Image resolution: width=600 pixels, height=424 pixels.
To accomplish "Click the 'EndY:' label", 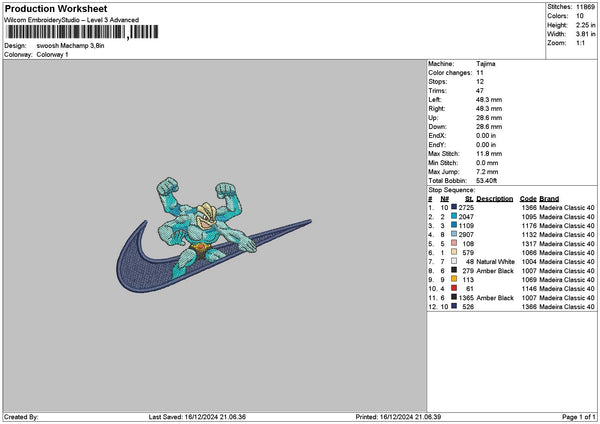I will [437, 145].
